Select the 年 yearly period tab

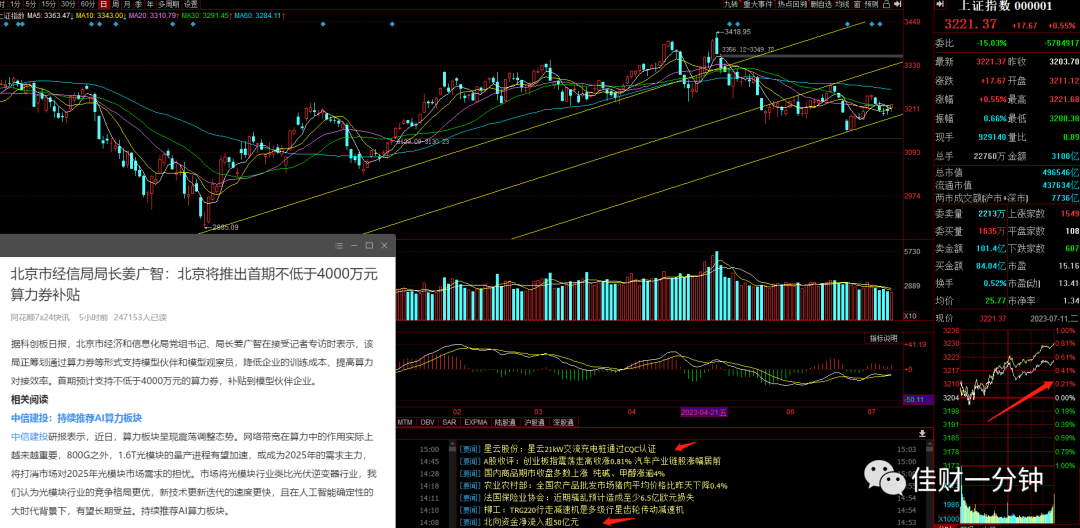pyautogui.click(x=150, y=4)
